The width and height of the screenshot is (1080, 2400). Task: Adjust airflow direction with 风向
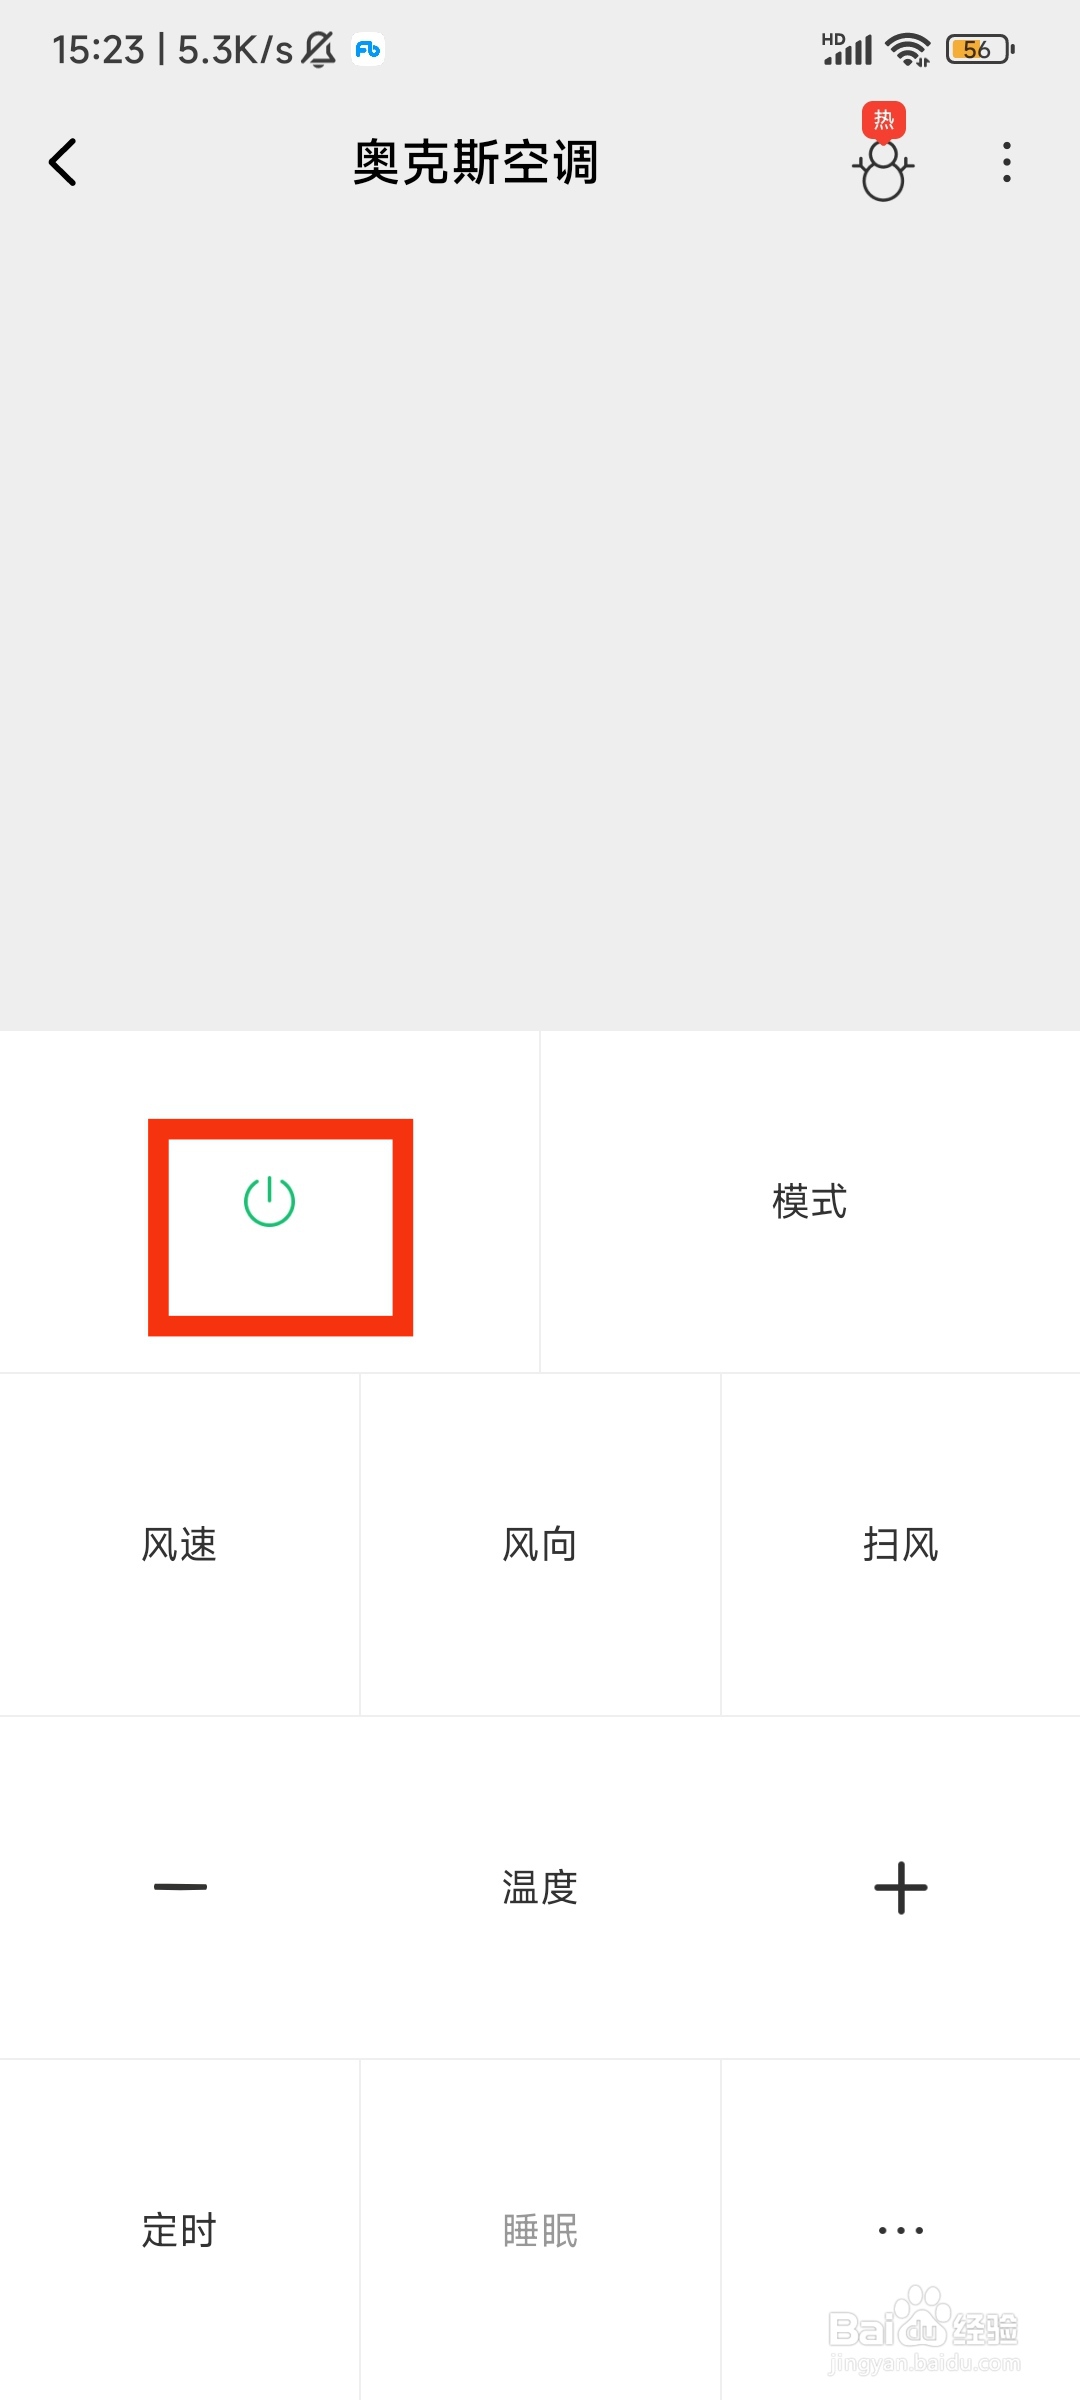click(x=540, y=1545)
